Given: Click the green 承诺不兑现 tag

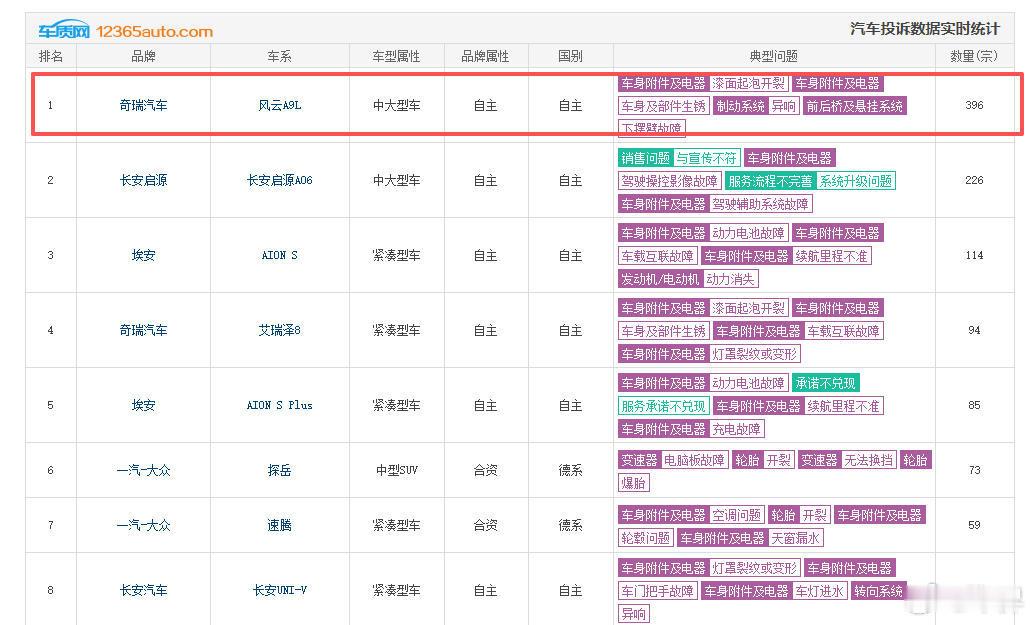Looking at the screenshot, I should (825, 383).
